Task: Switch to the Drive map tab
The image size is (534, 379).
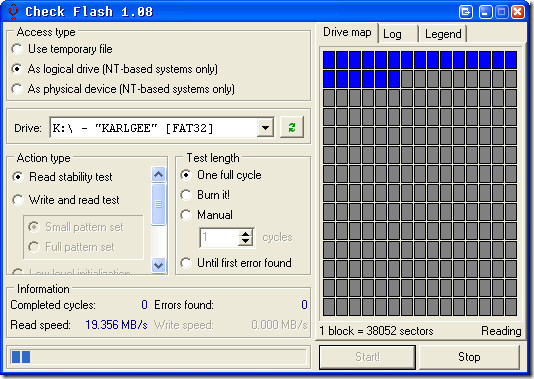Action: [x=347, y=33]
